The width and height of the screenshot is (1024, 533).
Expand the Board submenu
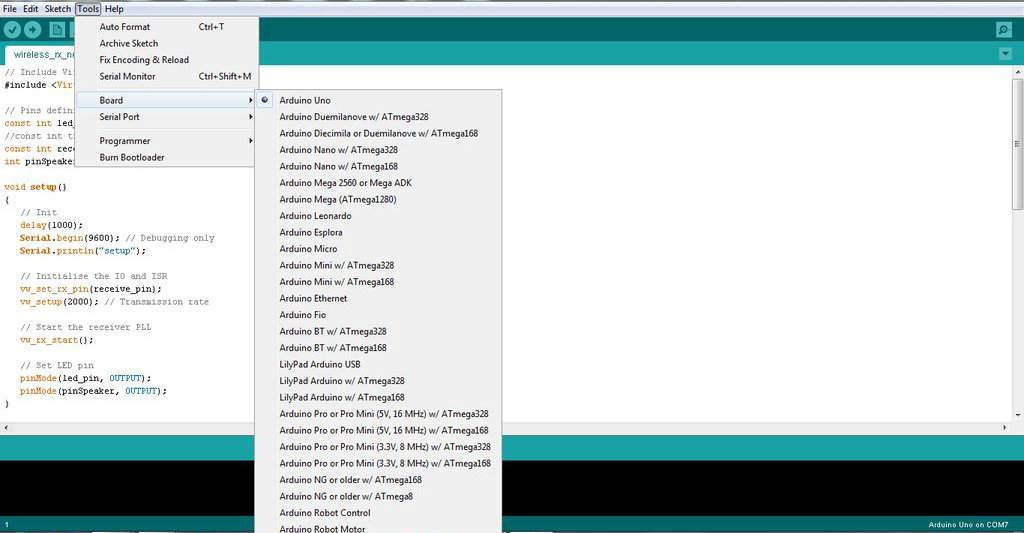pyautogui.click(x=167, y=100)
